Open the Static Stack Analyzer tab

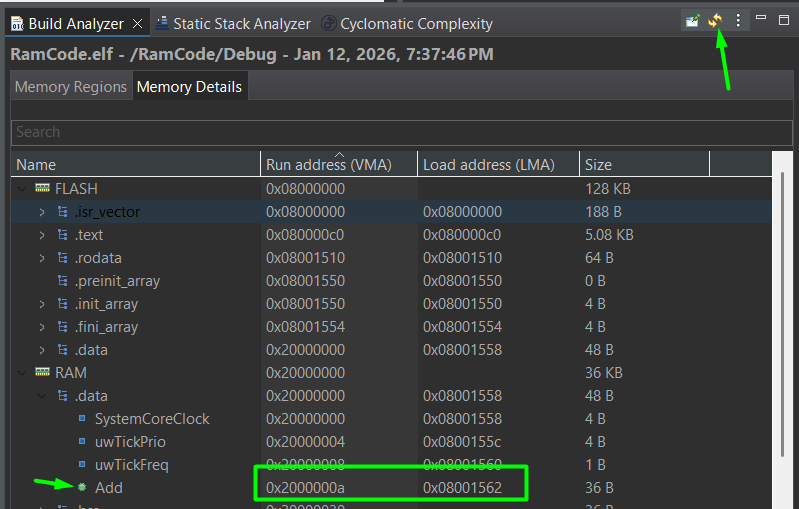231,23
